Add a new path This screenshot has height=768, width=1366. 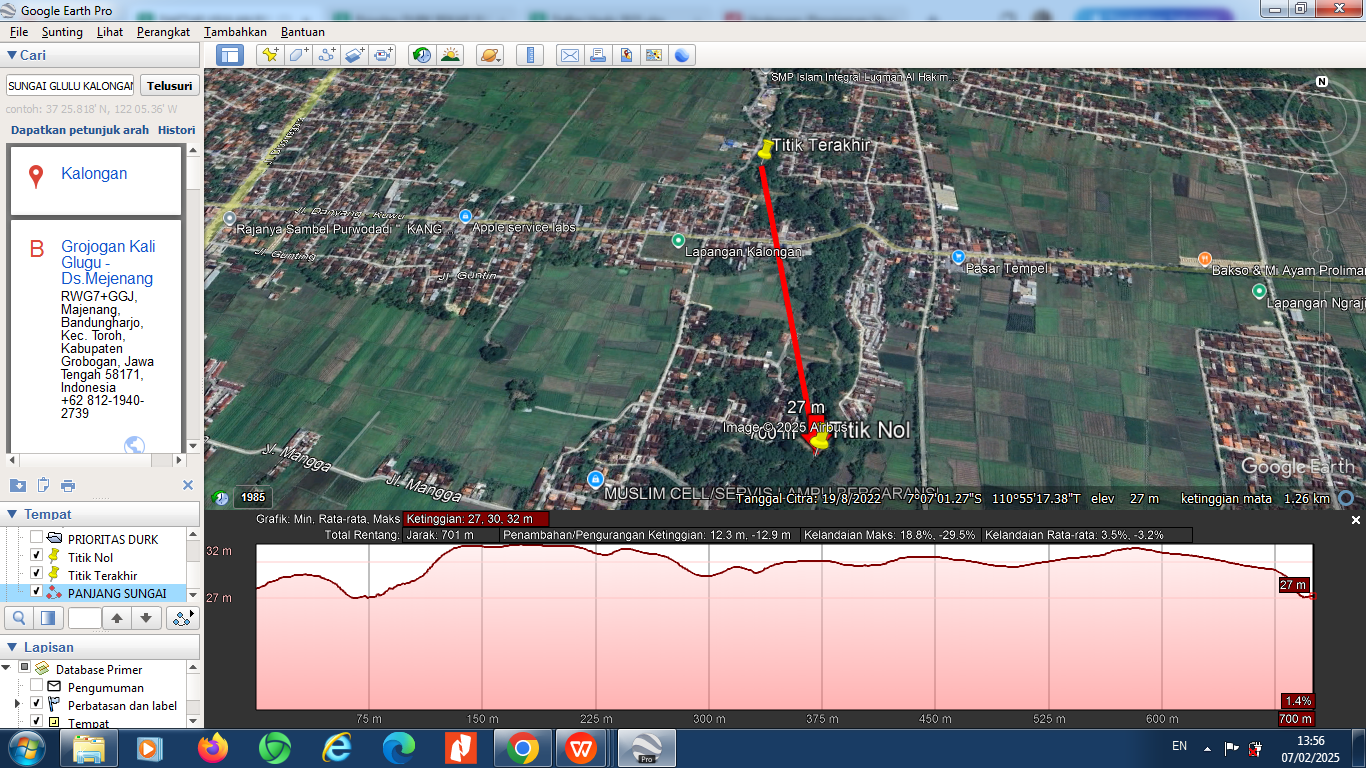click(x=327, y=55)
